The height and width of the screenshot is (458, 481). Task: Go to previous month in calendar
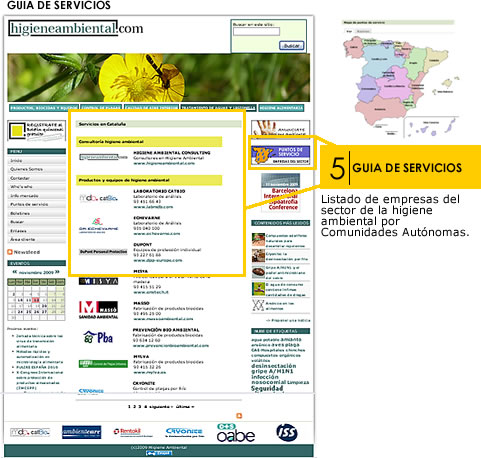click(x=15, y=272)
